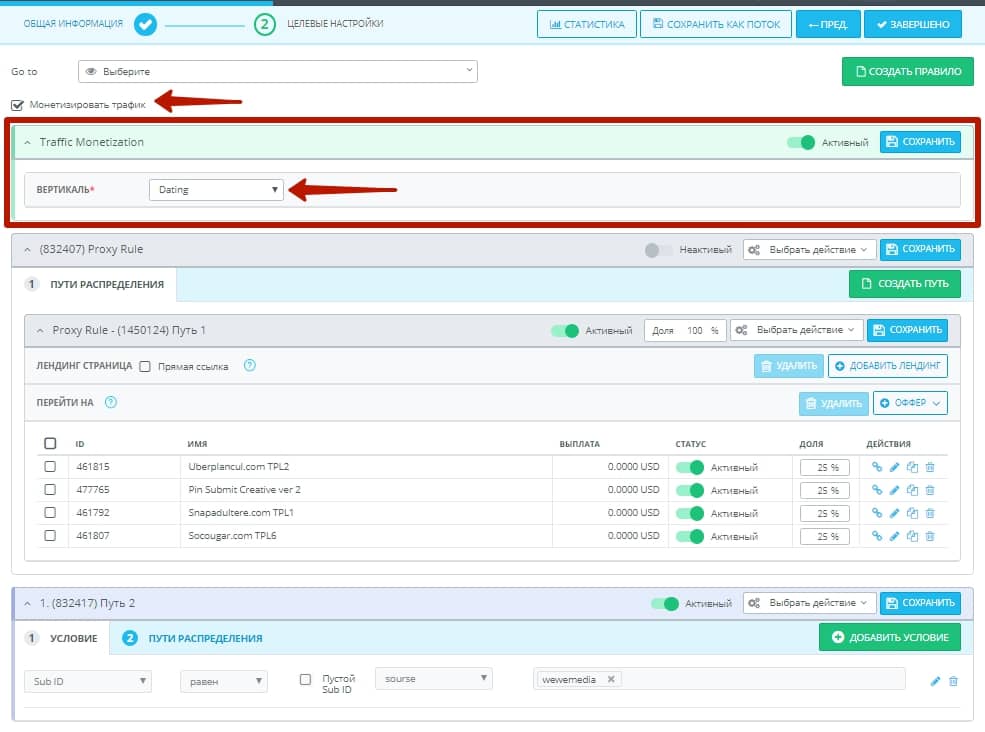Trash icon for Pin Submit Creative ver 2
The image size is (985, 732).
[930, 490]
